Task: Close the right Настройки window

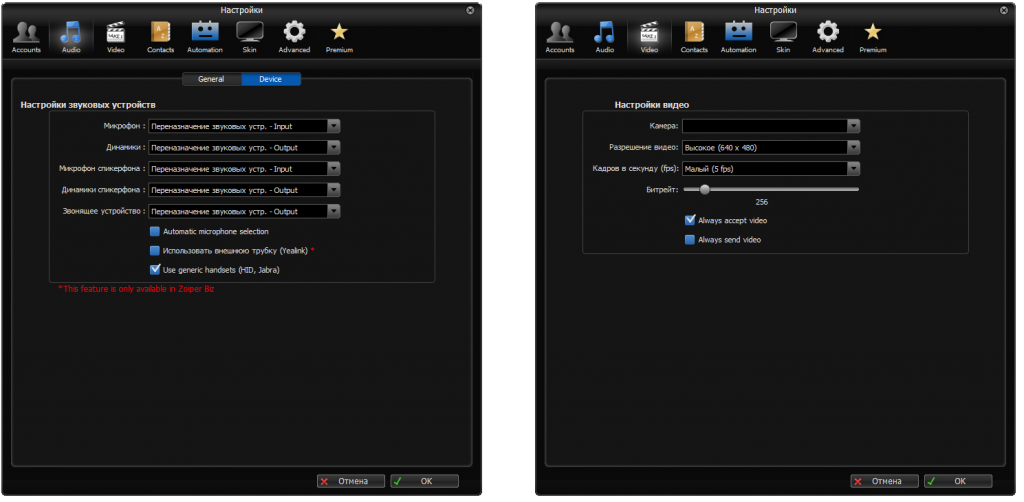Action: pyautogui.click(x=1004, y=10)
